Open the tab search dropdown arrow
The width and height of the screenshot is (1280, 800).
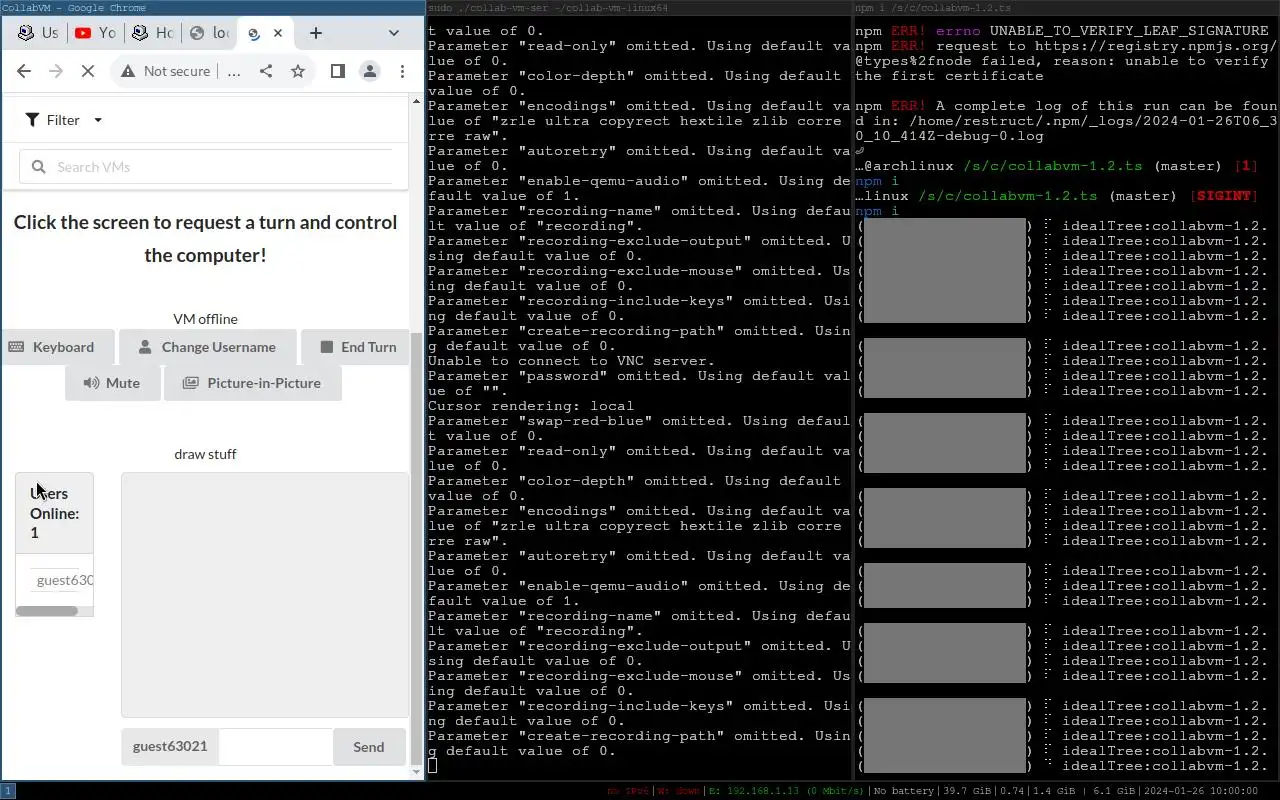click(x=394, y=33)
